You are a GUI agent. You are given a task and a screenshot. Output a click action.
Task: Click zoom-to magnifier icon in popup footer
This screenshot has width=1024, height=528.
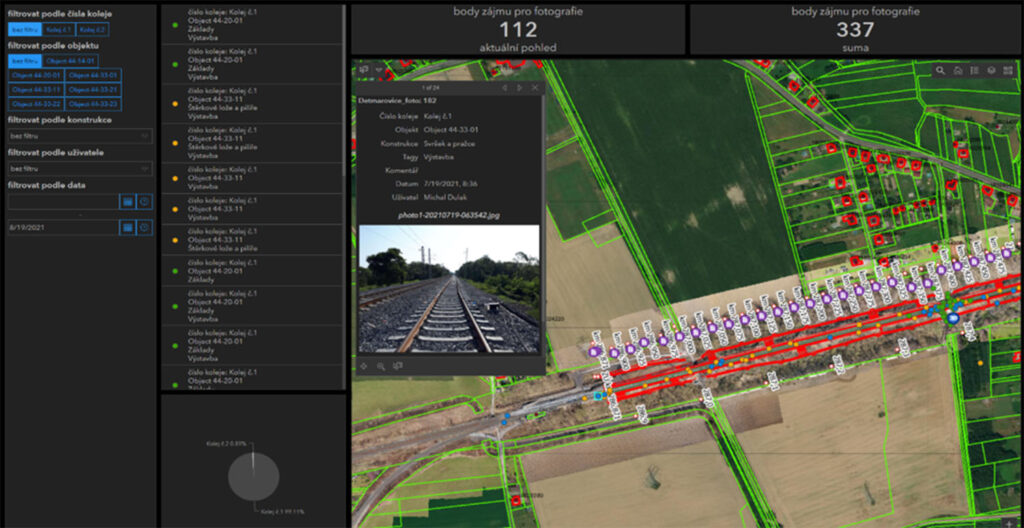click(x=381, y=366)
